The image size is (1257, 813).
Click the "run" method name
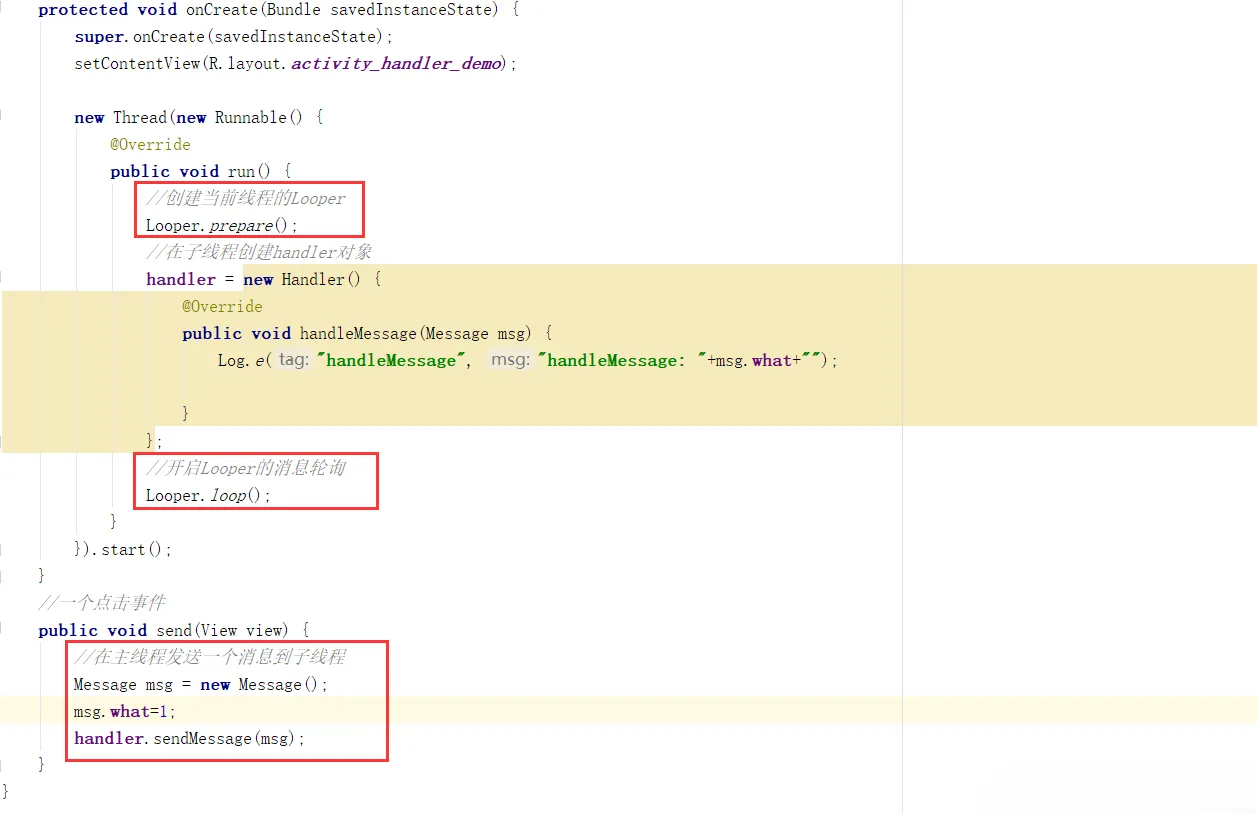242,171
